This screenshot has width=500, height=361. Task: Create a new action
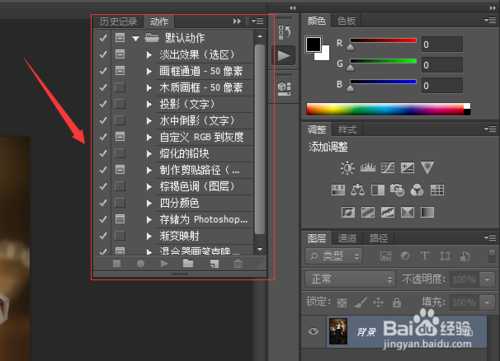point(214,264)
